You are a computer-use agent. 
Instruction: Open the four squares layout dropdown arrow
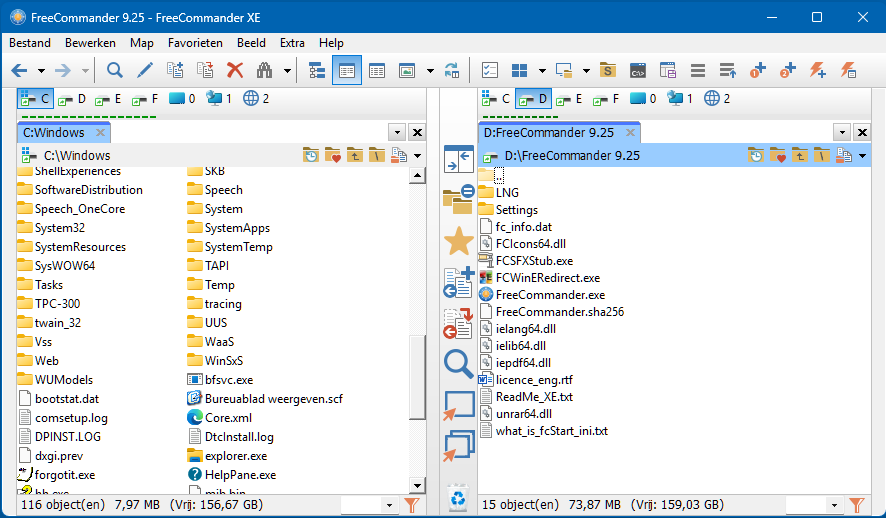tap(542, 71)
